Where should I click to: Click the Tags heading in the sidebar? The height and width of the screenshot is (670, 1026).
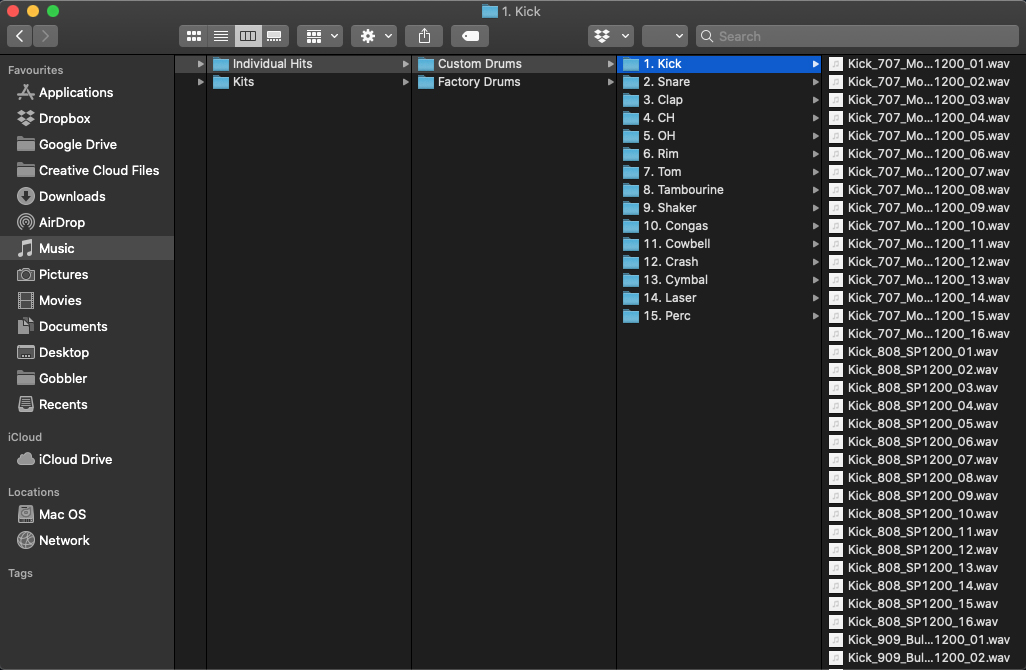20,573
